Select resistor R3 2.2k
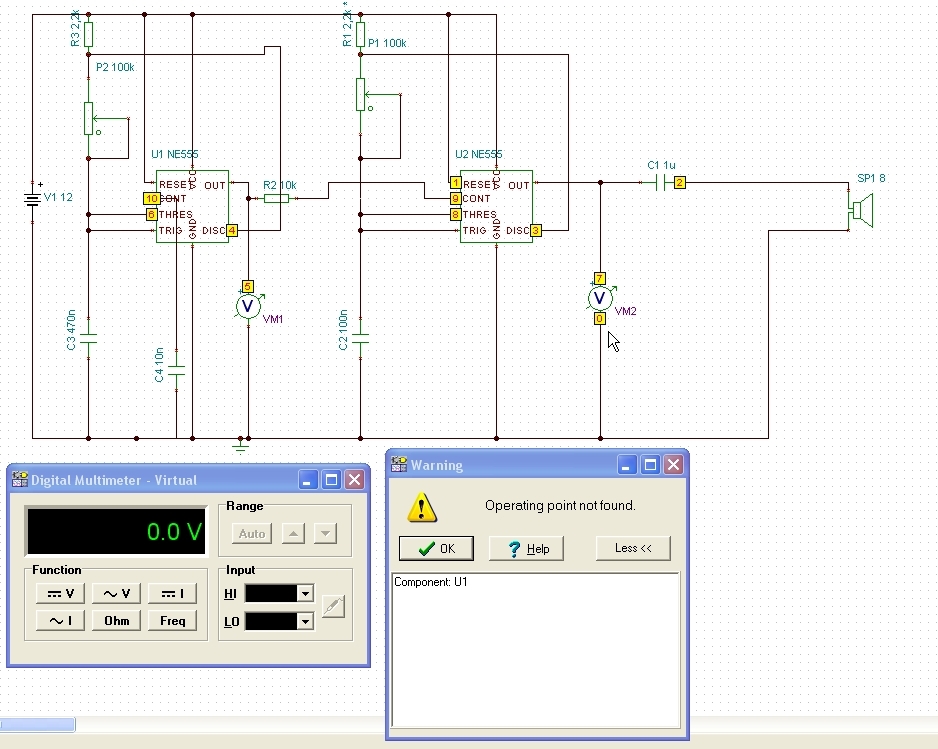Image resolution: width=938 pixels, height=749 pixels. 89,34
